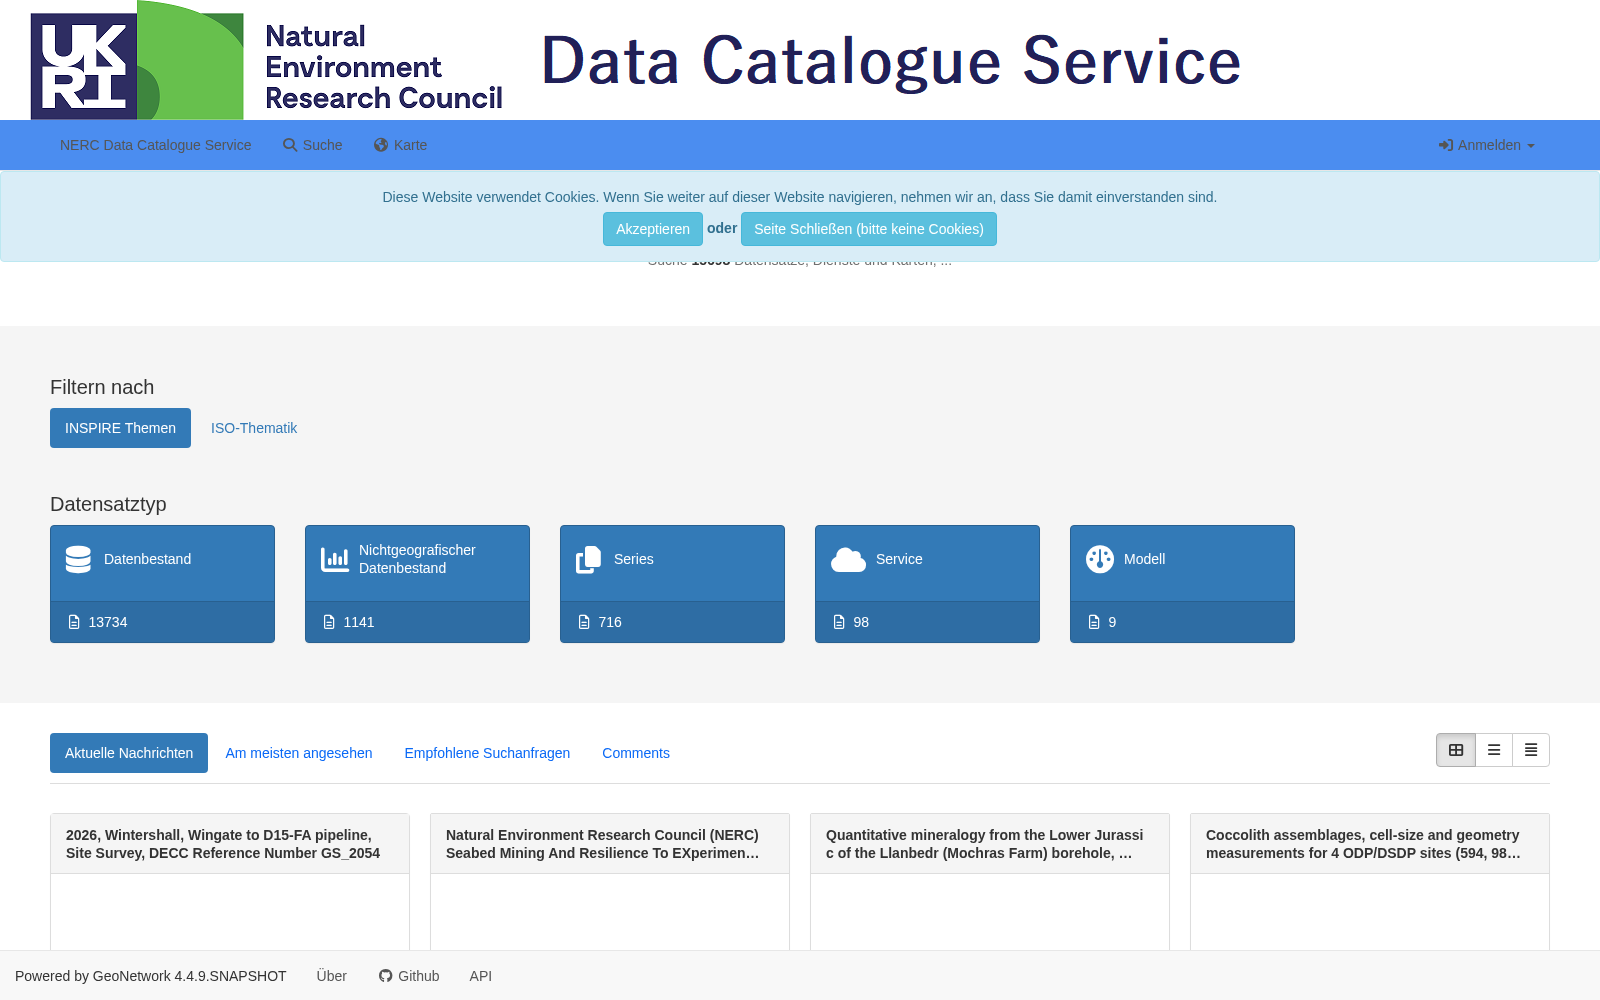The width and height of the screenshot is (1600, 1000).
Task: Click file icon beside count 9
Action: pyautogui.click(x=1094, y=622)
